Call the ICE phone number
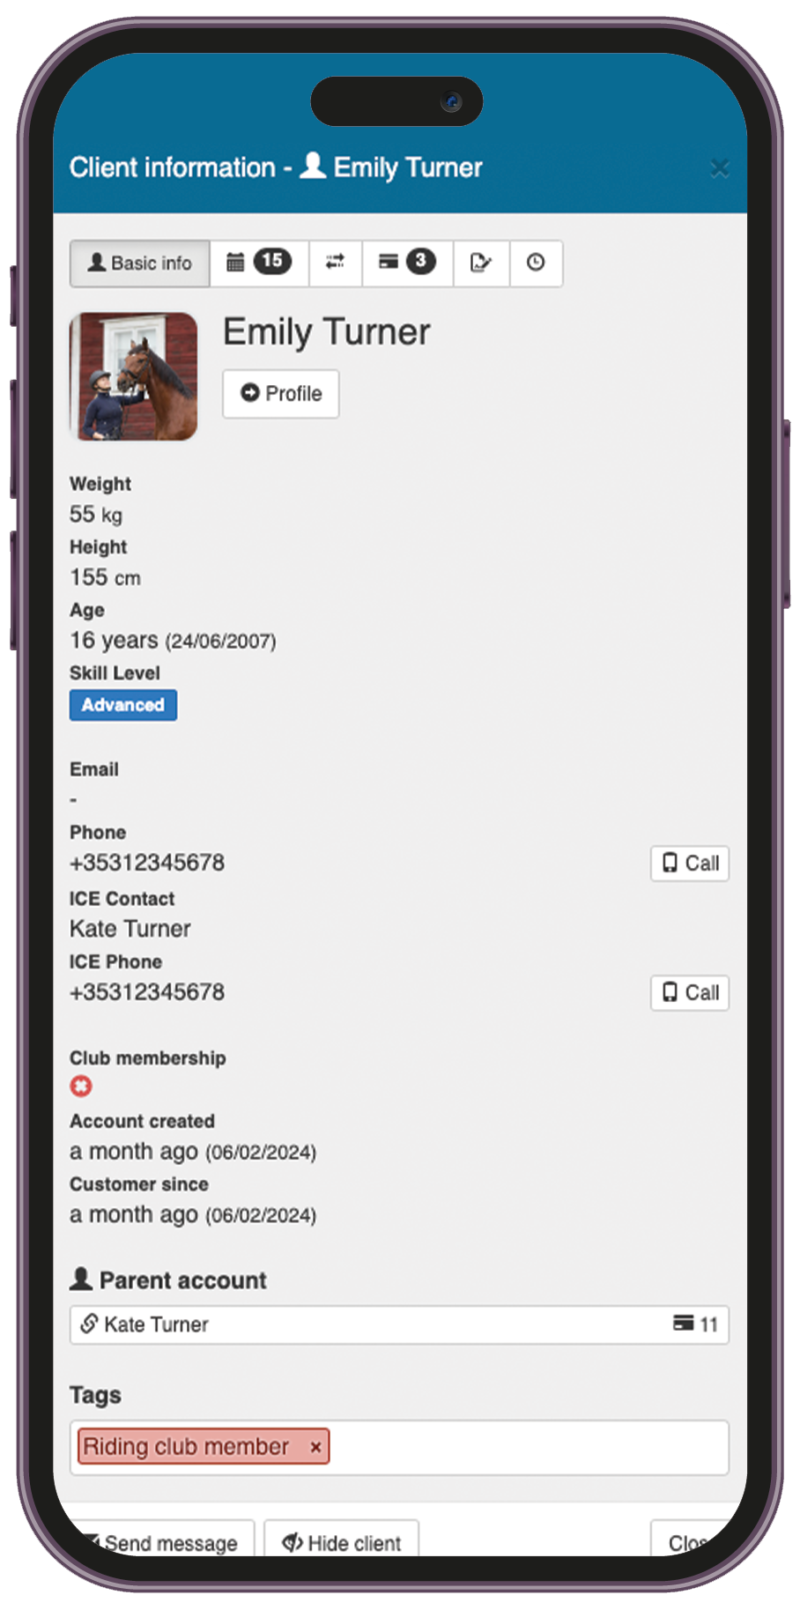This screenshot has height=1610, width=800. [x=690, y=993]
